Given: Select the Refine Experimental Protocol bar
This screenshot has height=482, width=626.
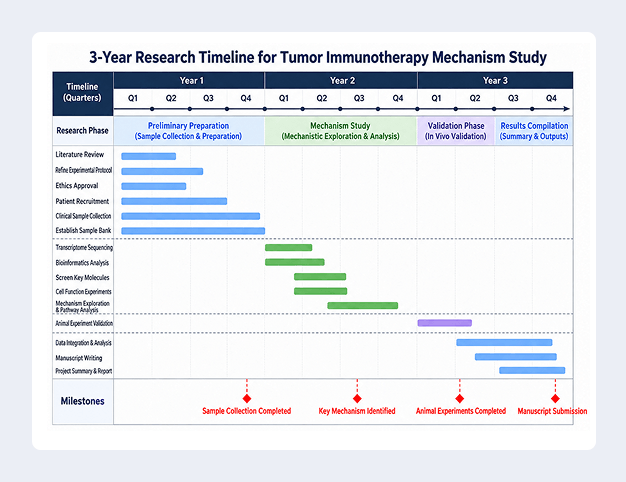Looking at the screenshot, I should [162, 171].
